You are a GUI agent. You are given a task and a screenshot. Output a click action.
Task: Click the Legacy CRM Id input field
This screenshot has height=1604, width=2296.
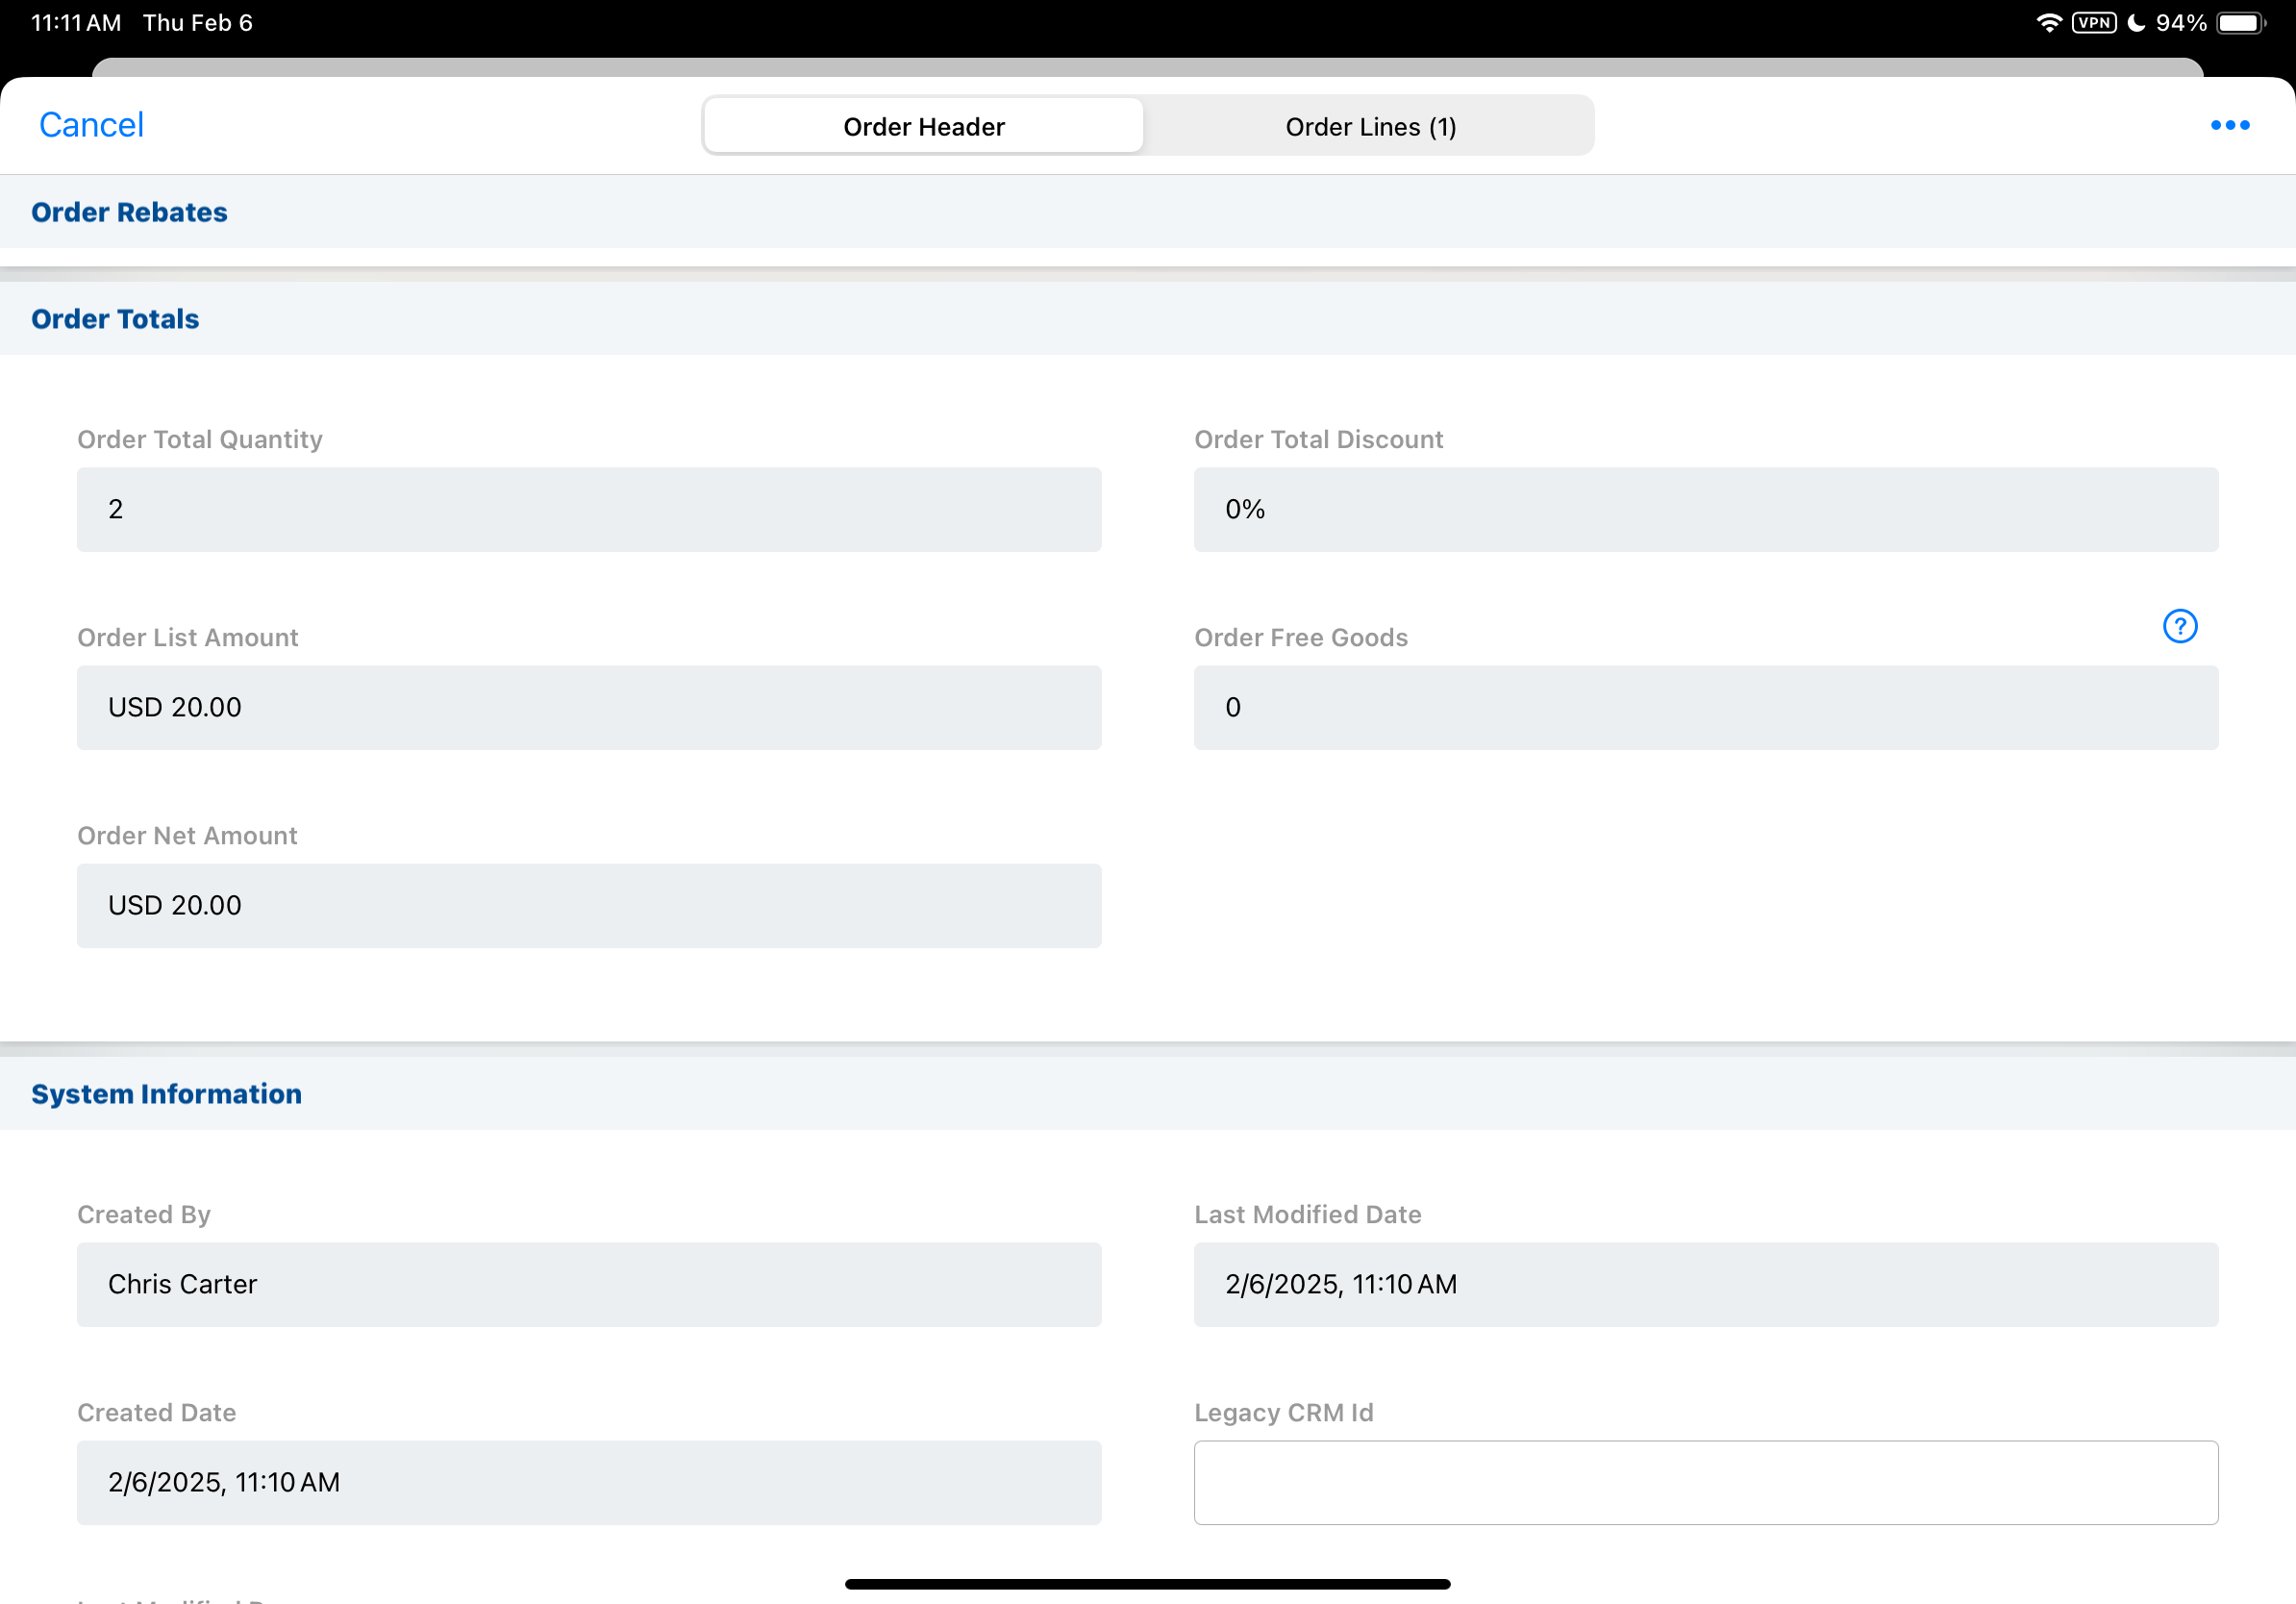point(1705,1482)
